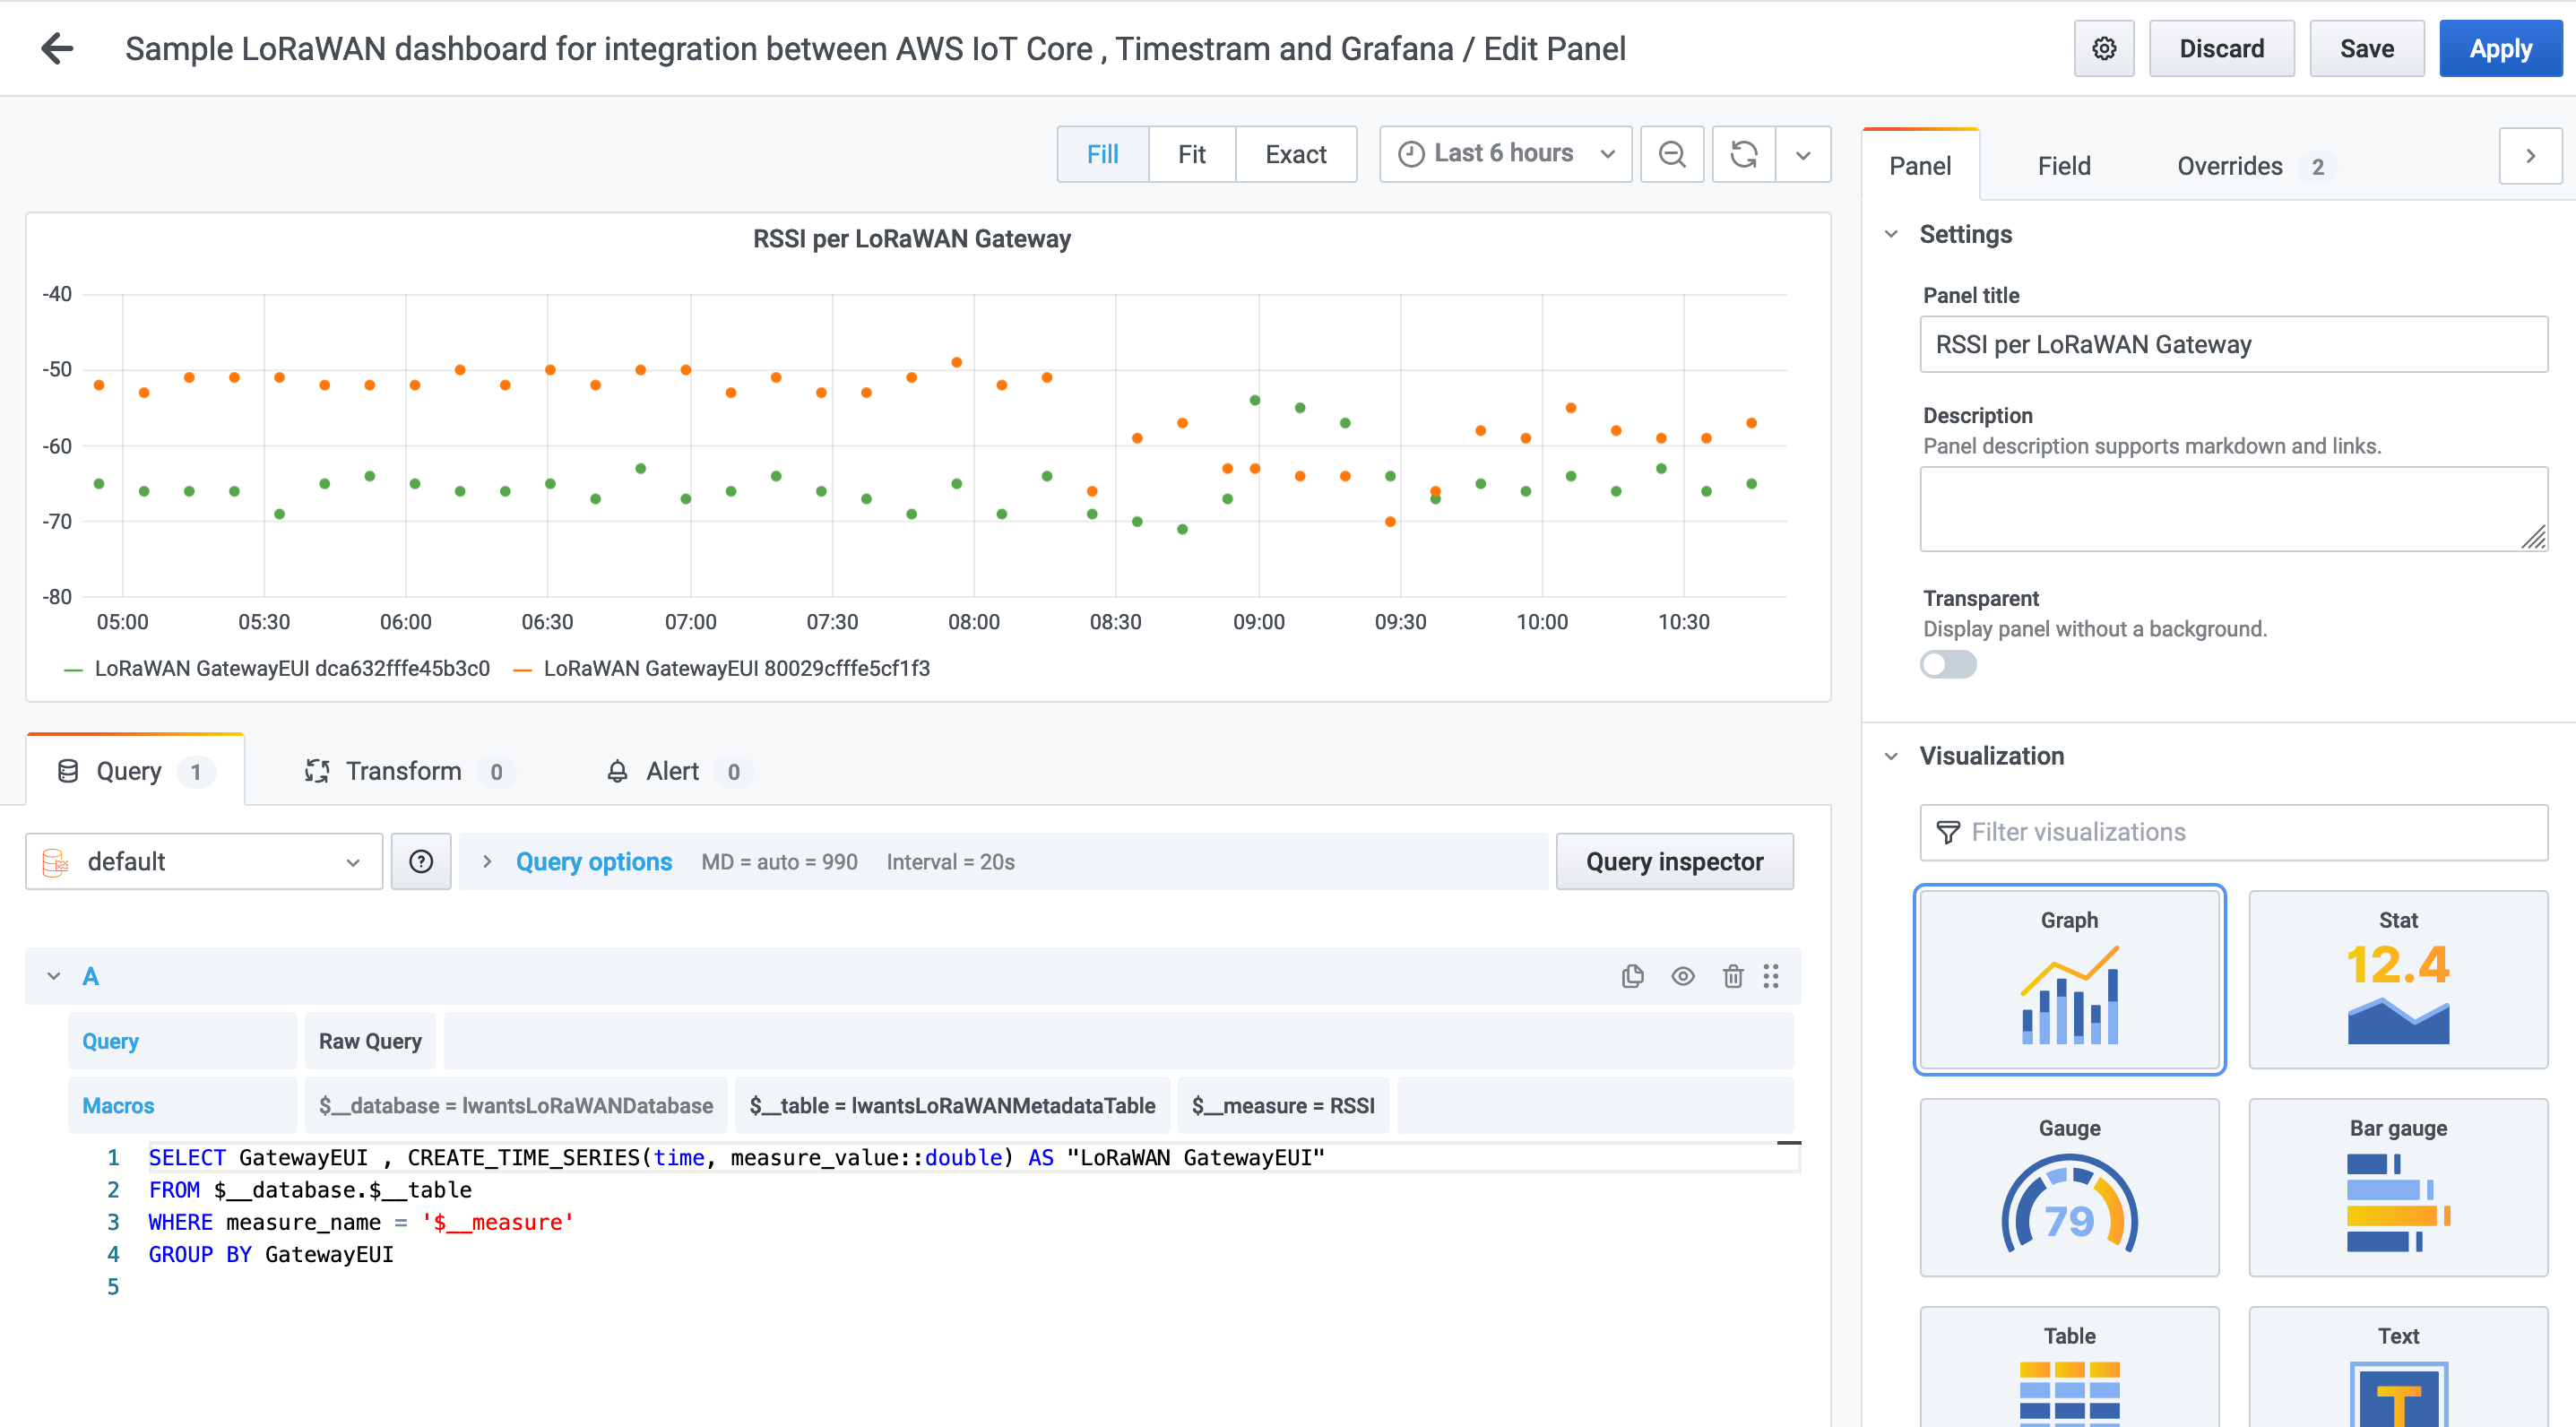Select the Fit view mode option
This screenshot has width=2576, height=1427.
[x=1191, y=154]
